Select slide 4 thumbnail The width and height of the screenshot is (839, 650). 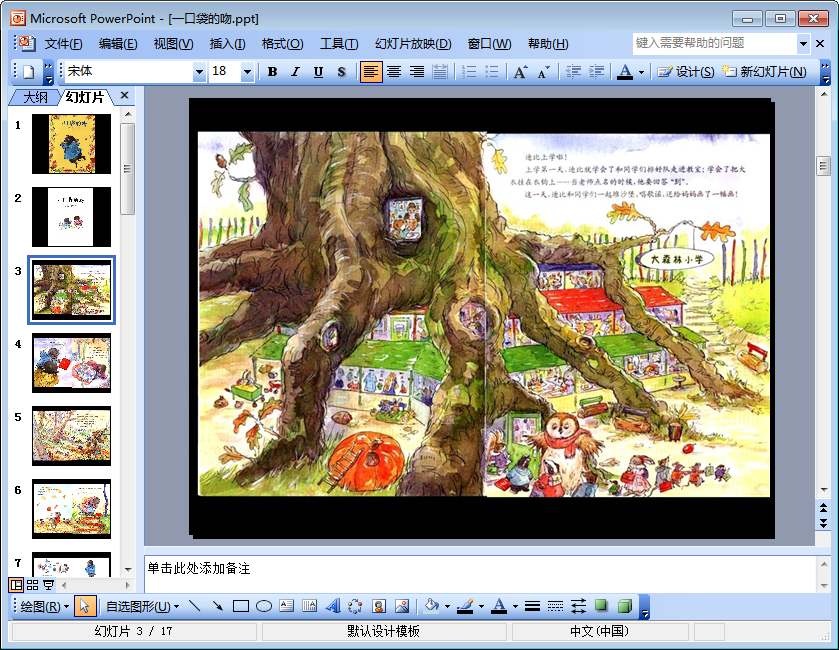tap(71, 363)
